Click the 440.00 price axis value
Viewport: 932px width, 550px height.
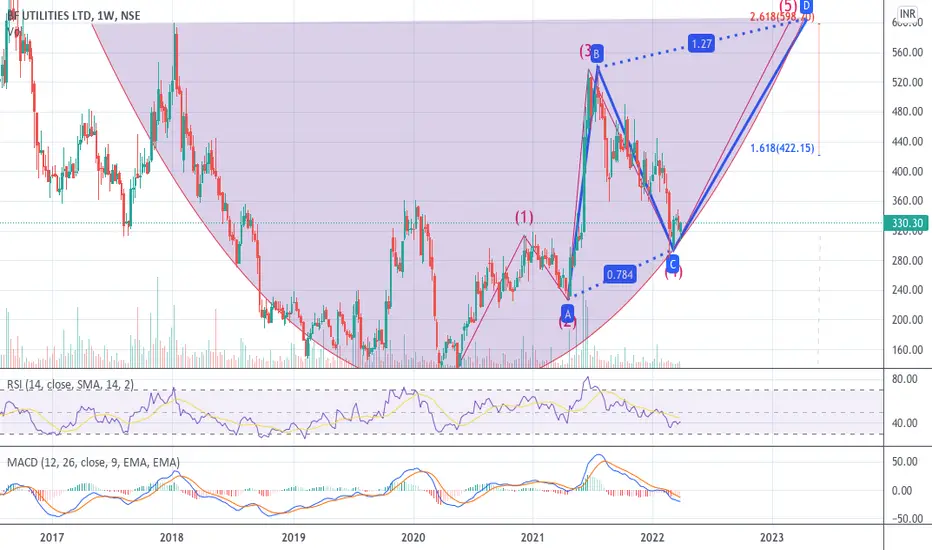908,142
